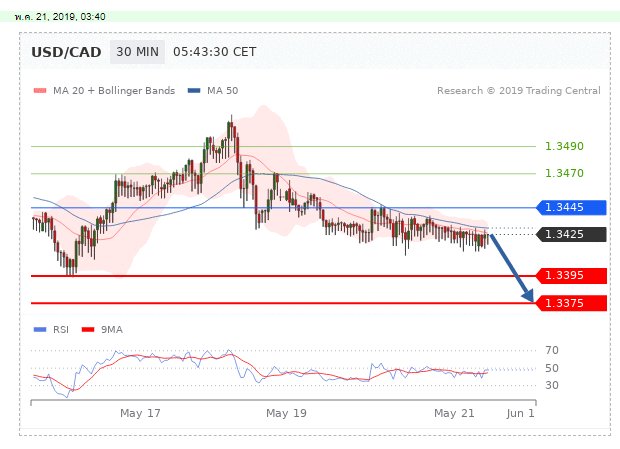This screenshot has width=620, height=449.
Task: Click the 9MA legend label
Action: (x=112, y=330)
